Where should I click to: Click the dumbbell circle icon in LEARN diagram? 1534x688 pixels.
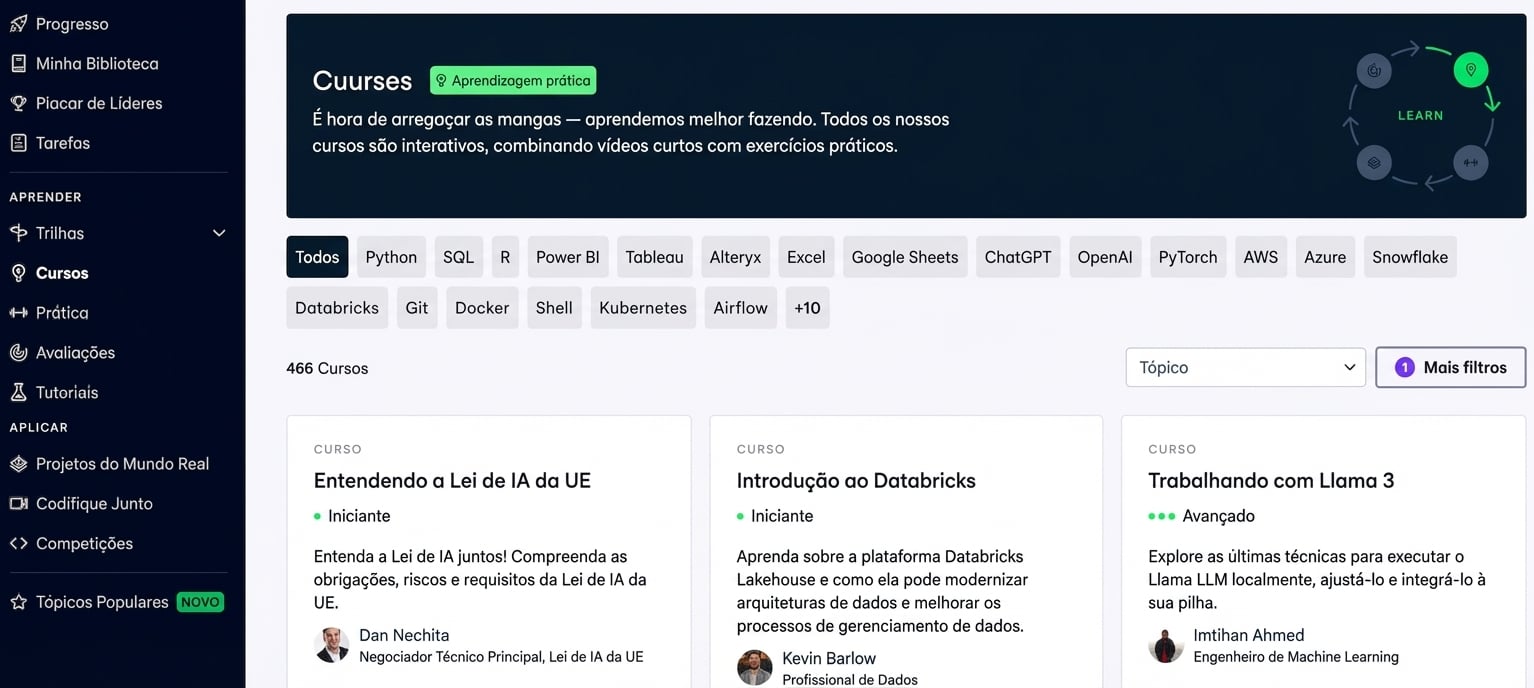[1470, 162]
